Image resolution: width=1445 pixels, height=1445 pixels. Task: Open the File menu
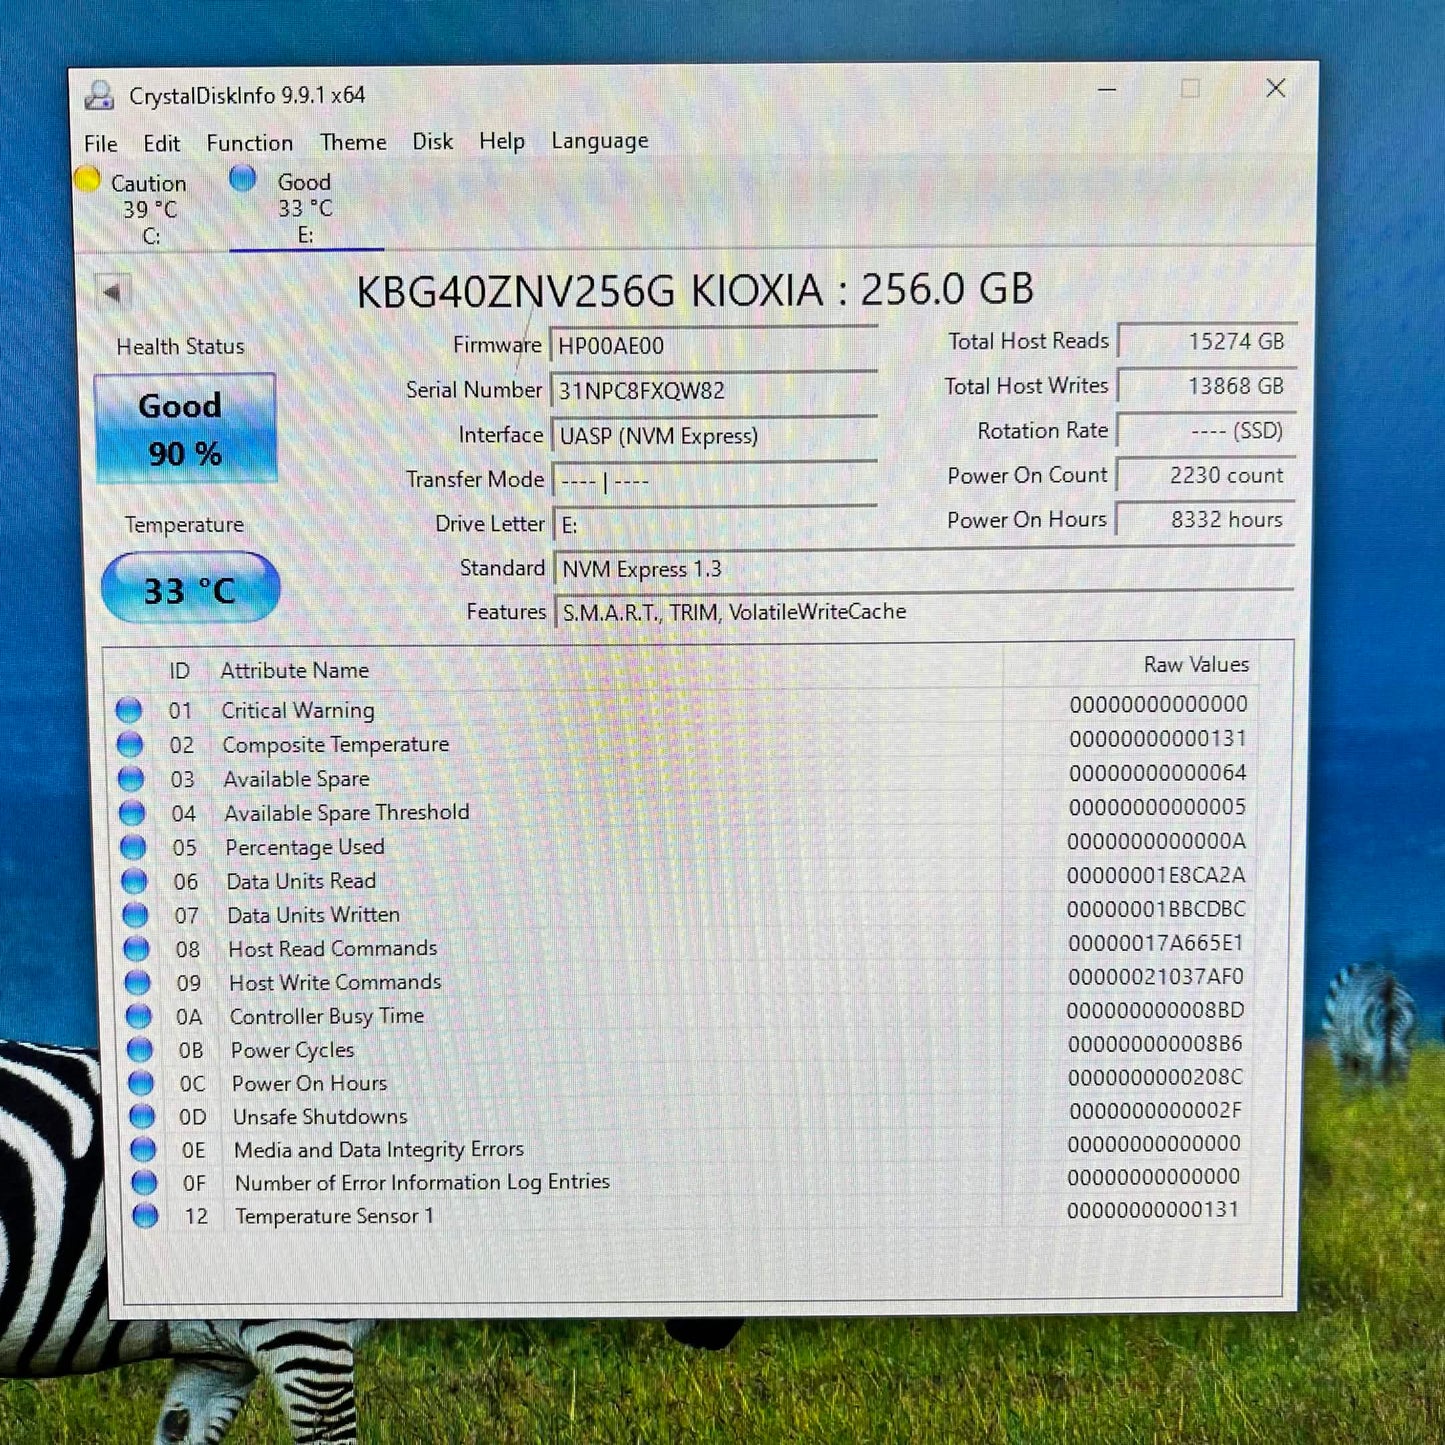click(x=101, y=144)
